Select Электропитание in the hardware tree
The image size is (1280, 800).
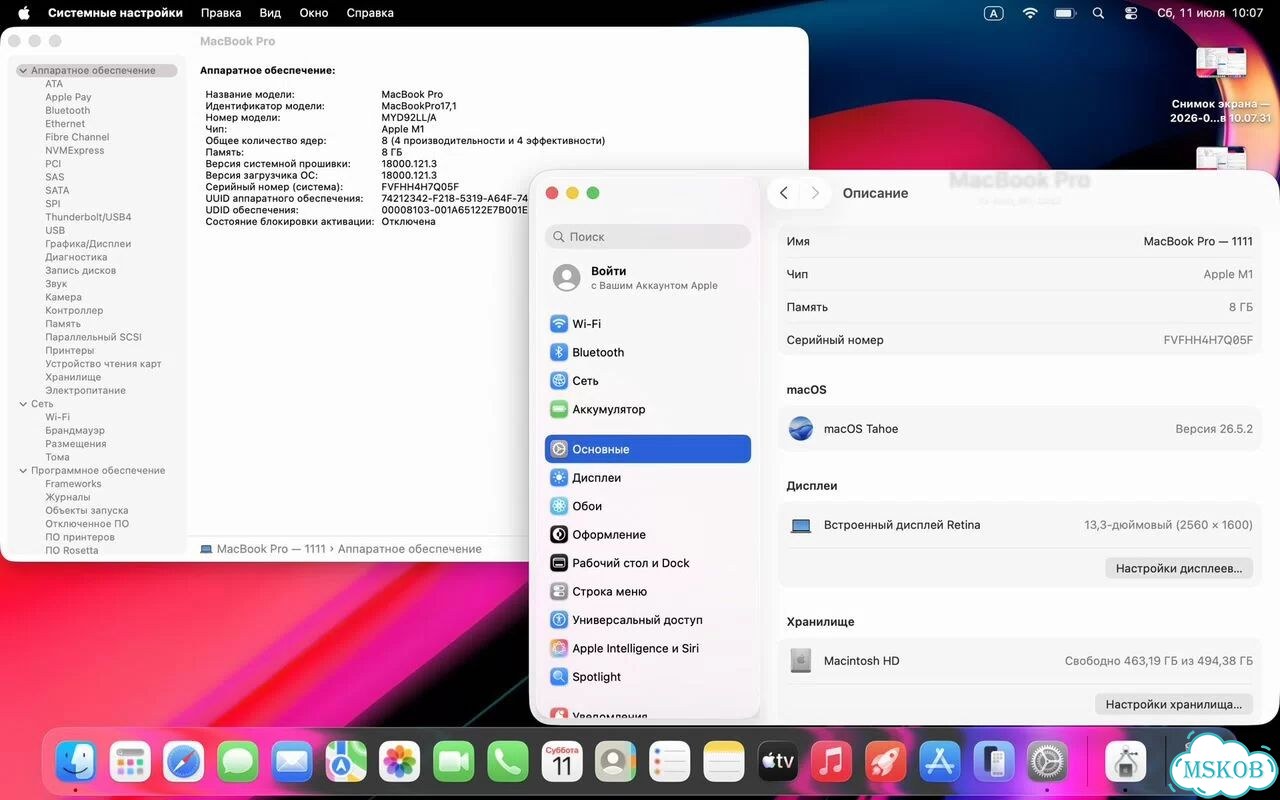[x=85, y=391]
